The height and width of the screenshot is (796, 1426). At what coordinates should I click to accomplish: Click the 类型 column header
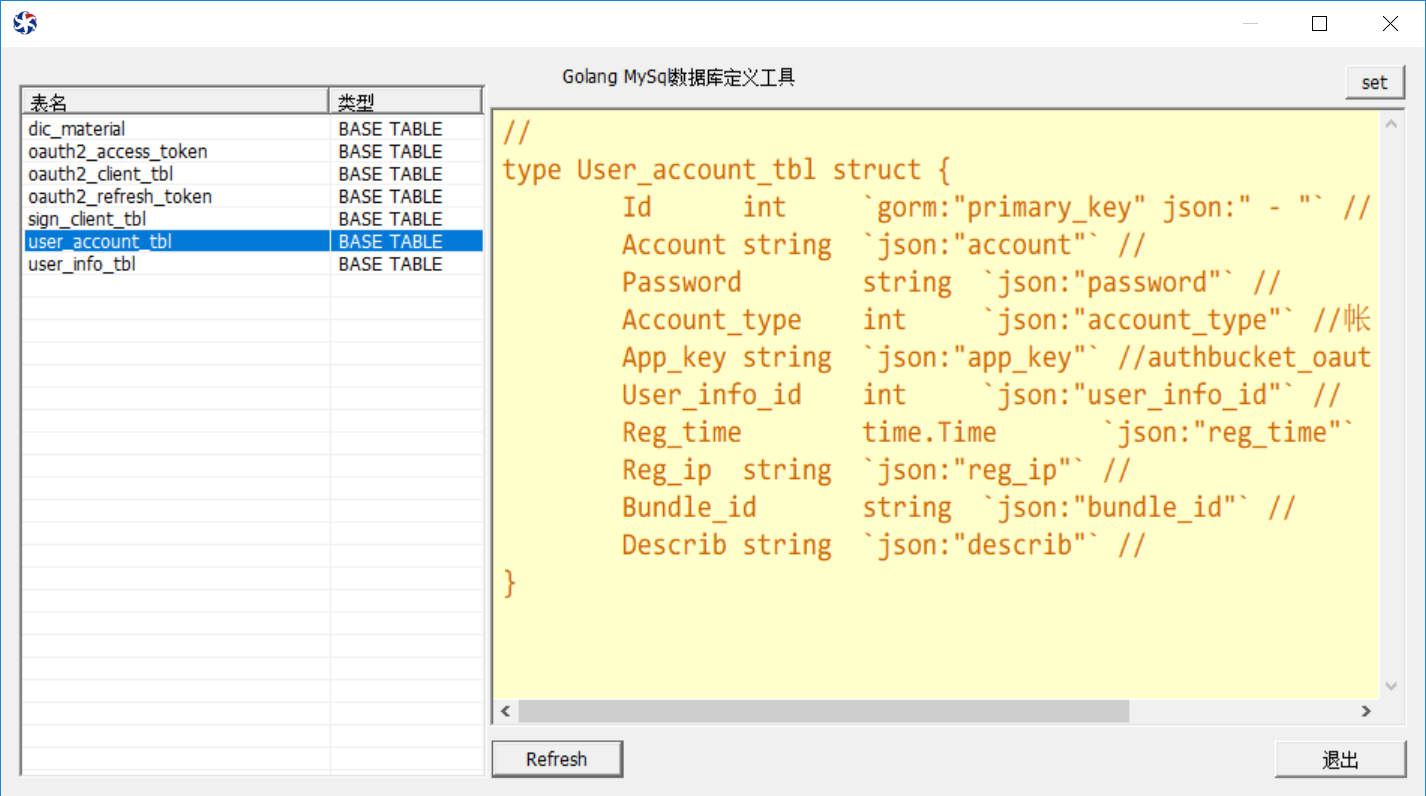(405, 101)
